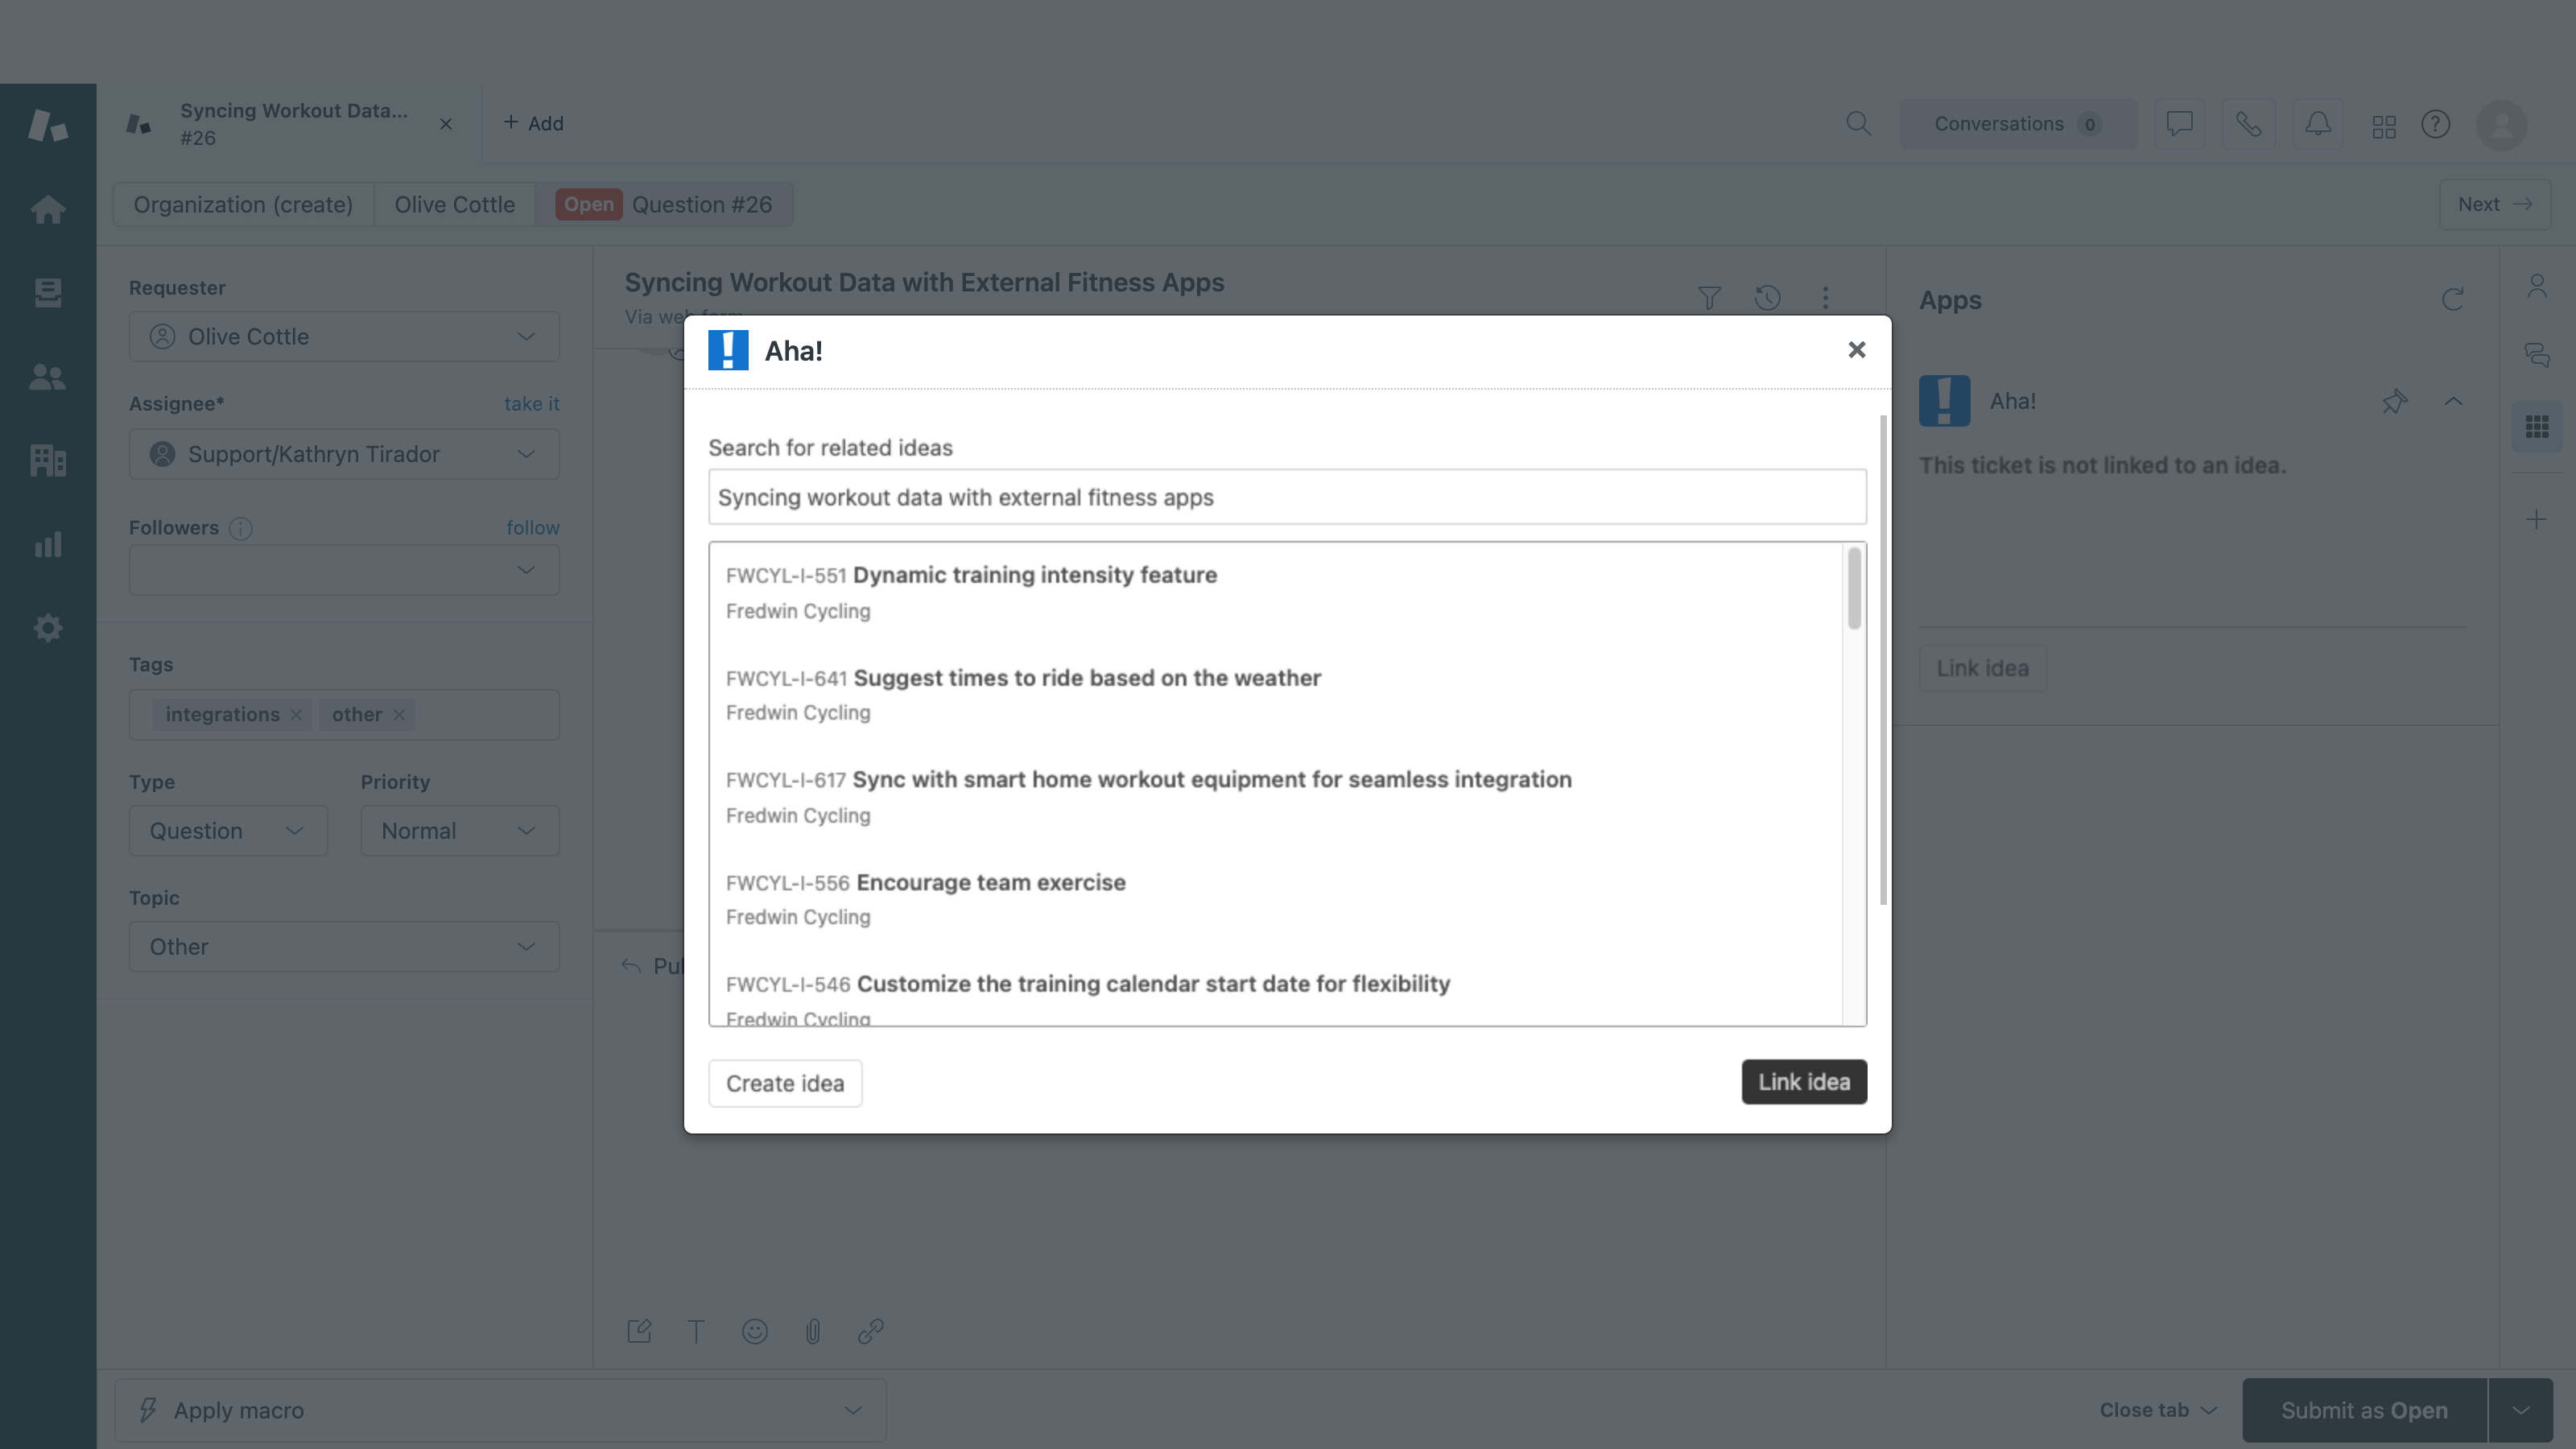The width and height of the screenshot is (2576, 1449).
Task: Open Reporting from the left sidebar
Action: (47, 544)
